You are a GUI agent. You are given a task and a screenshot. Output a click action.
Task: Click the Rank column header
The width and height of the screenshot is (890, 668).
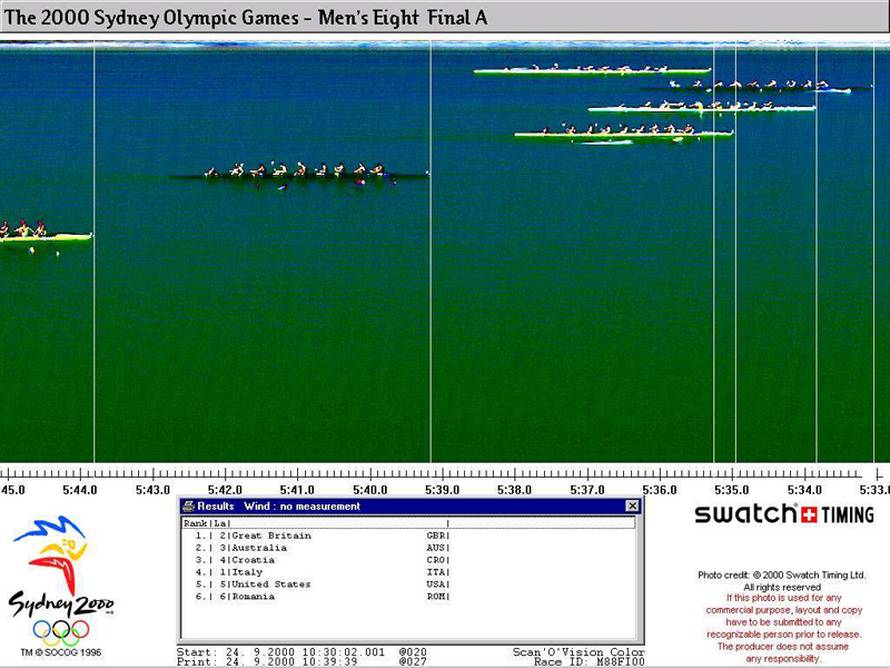[x=194, y=523]
